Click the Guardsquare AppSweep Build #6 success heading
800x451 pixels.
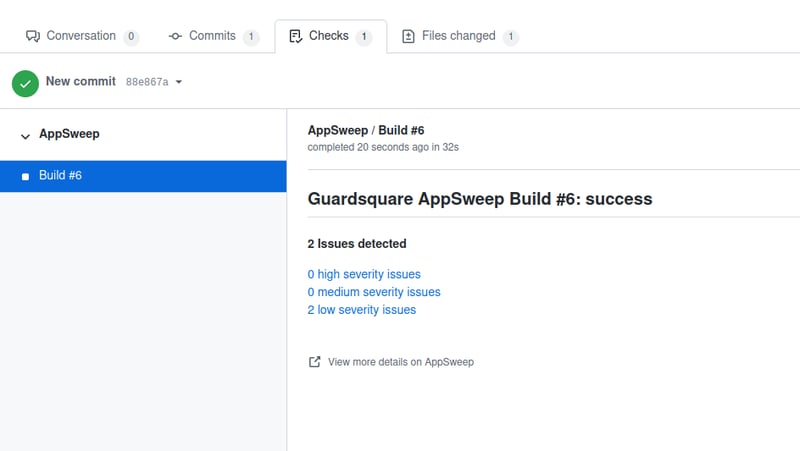pos(480,198)
